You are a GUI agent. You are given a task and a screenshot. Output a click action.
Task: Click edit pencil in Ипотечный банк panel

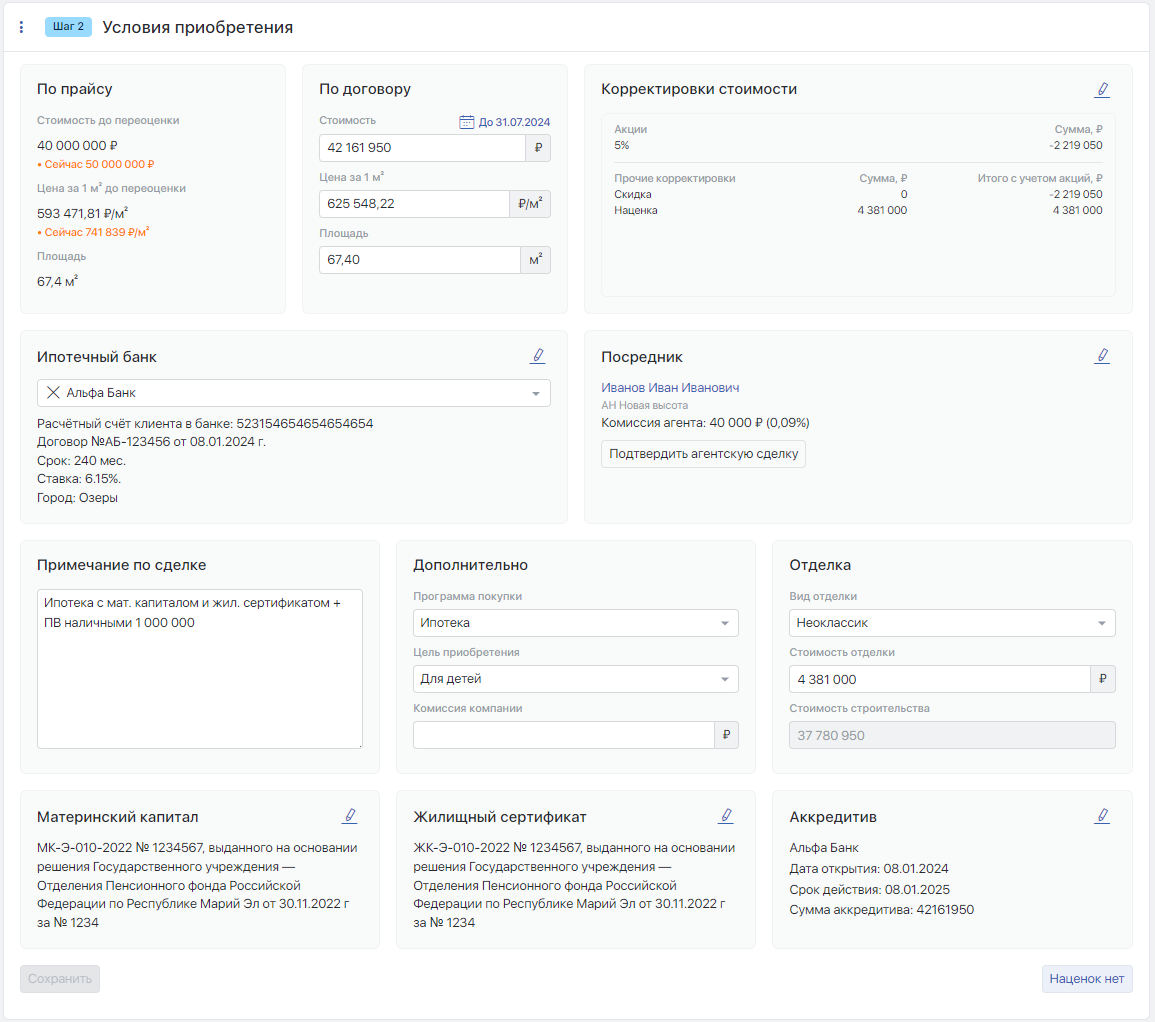tap(538, 356)
